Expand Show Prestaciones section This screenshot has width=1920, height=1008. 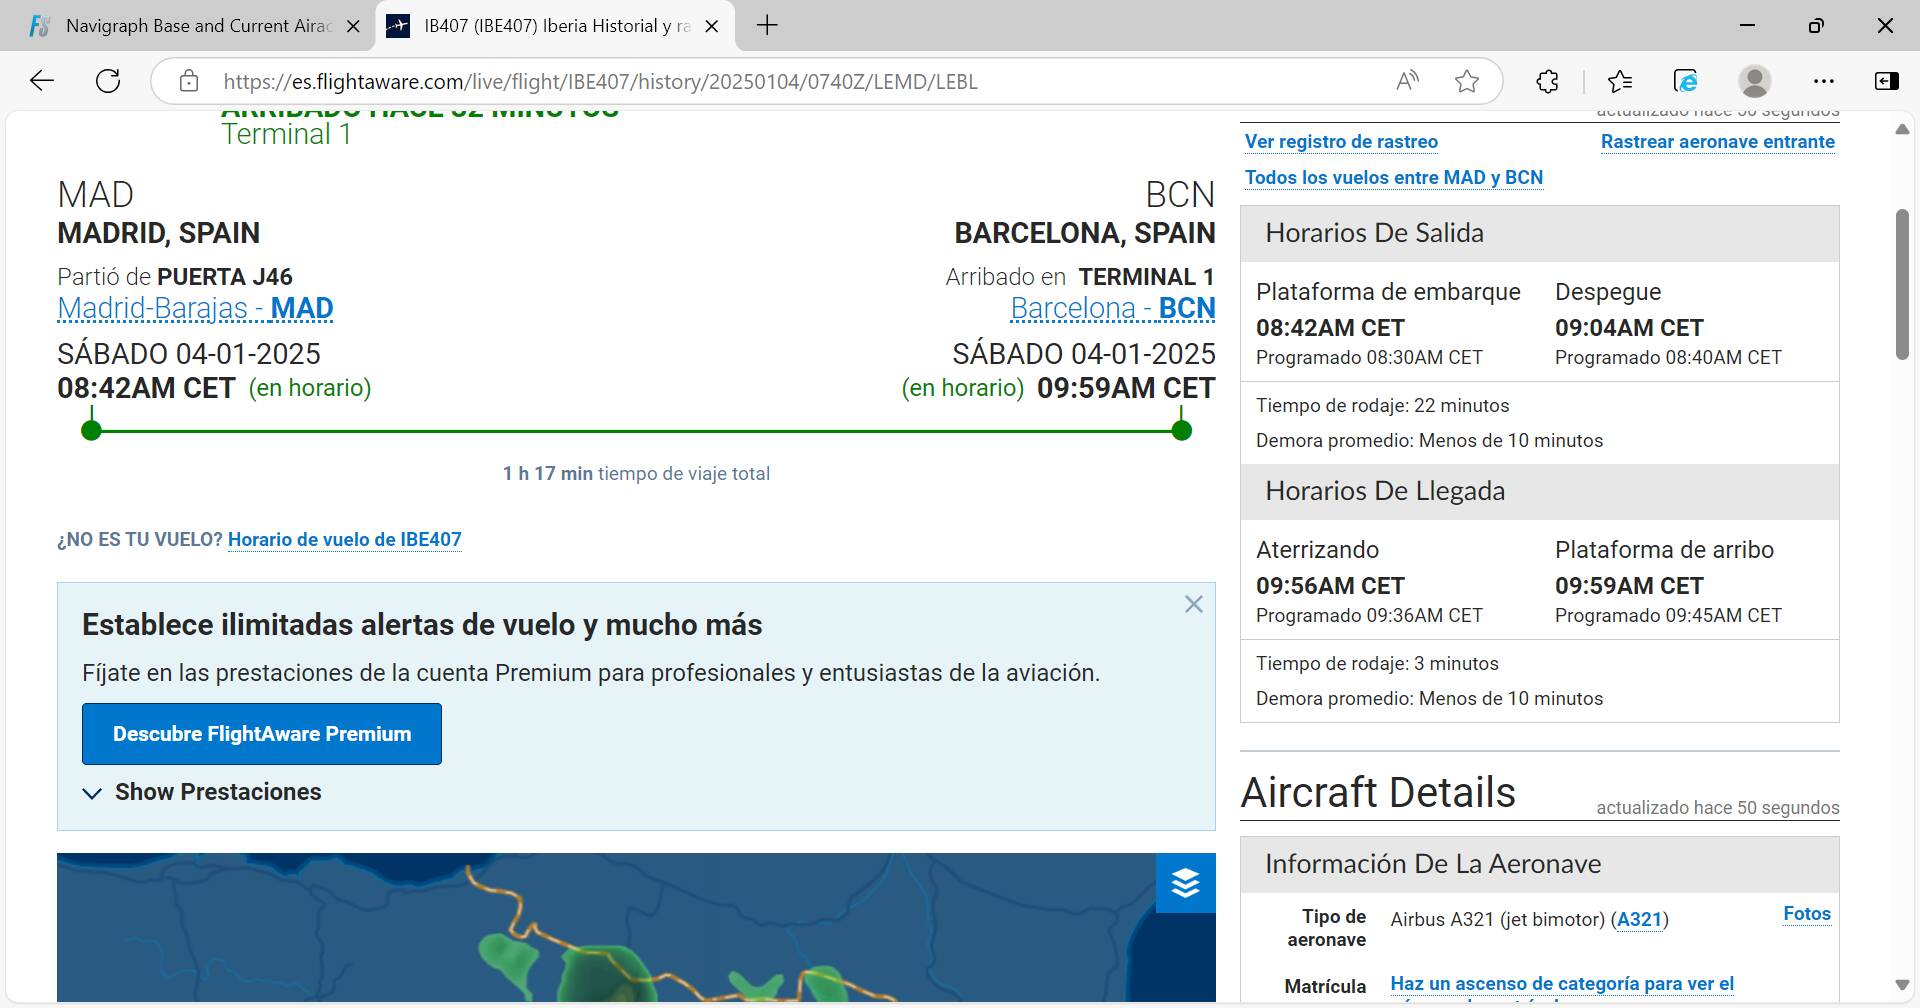(x=202, y=791)
